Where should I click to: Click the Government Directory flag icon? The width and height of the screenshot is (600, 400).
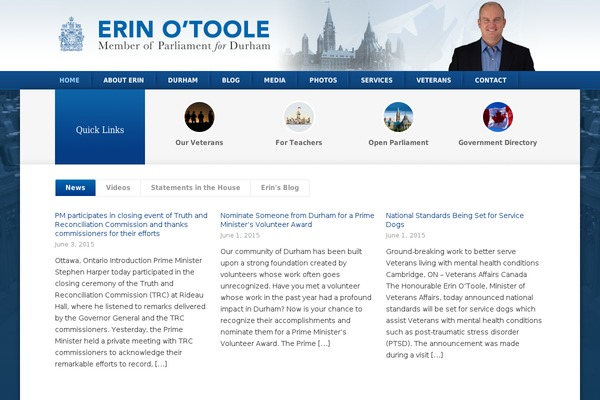point(498,117)
